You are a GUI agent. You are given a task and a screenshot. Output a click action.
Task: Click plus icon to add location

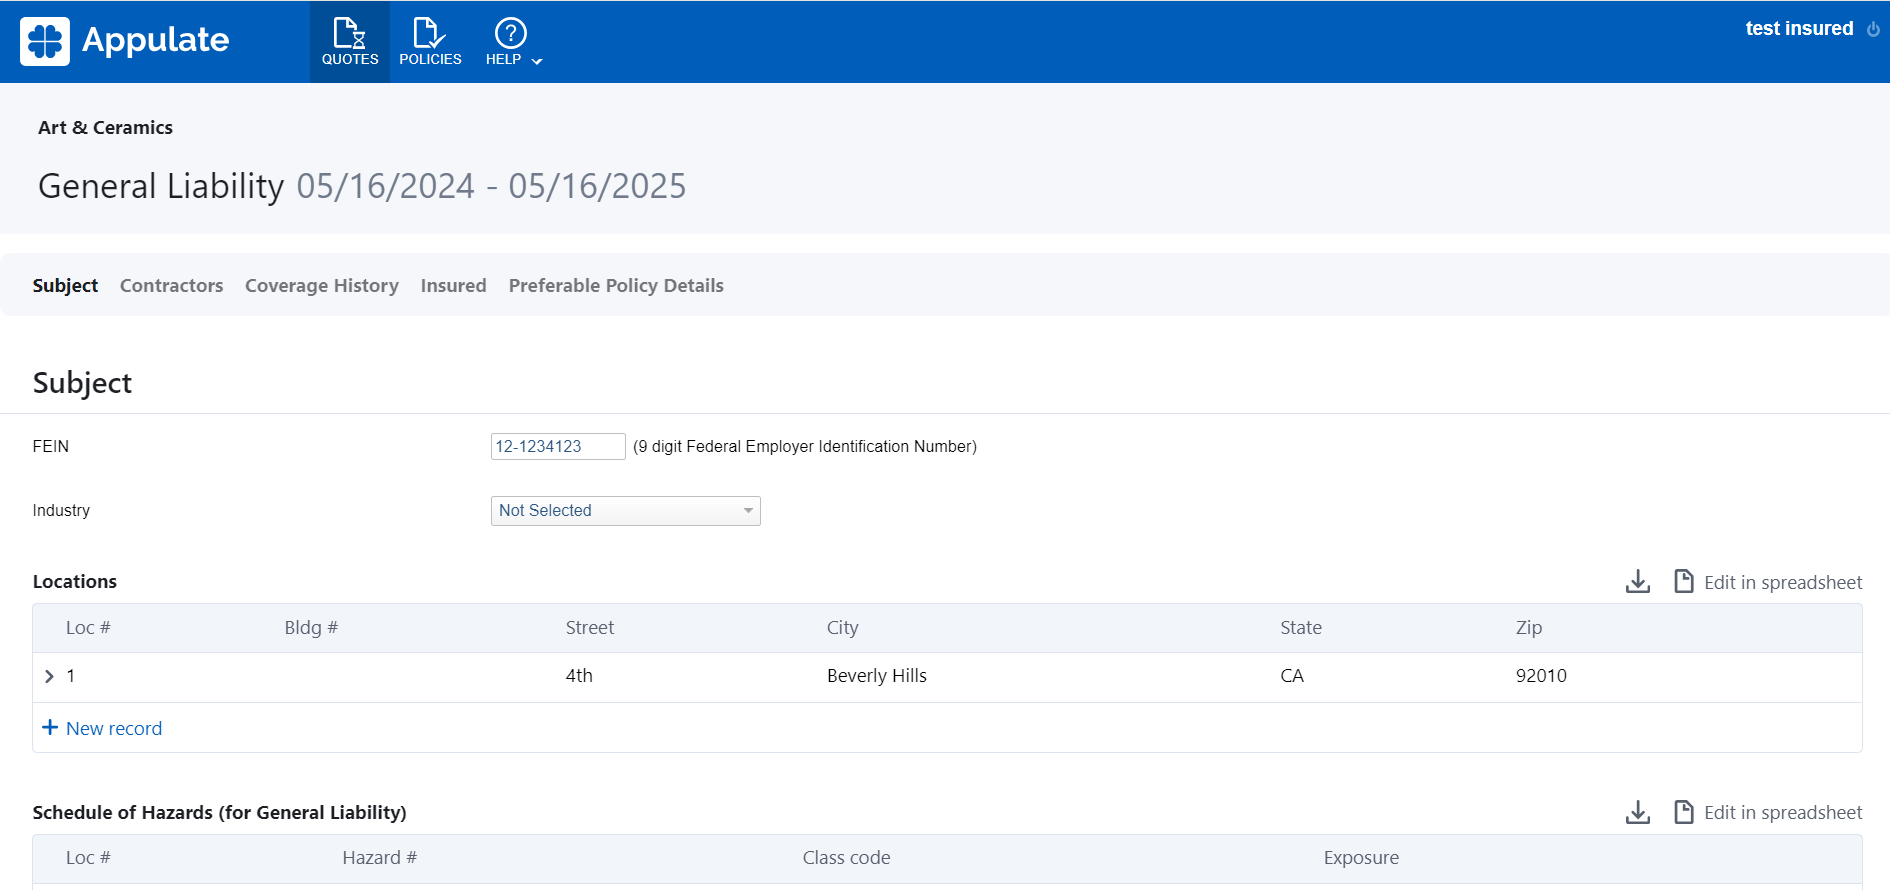50,728
